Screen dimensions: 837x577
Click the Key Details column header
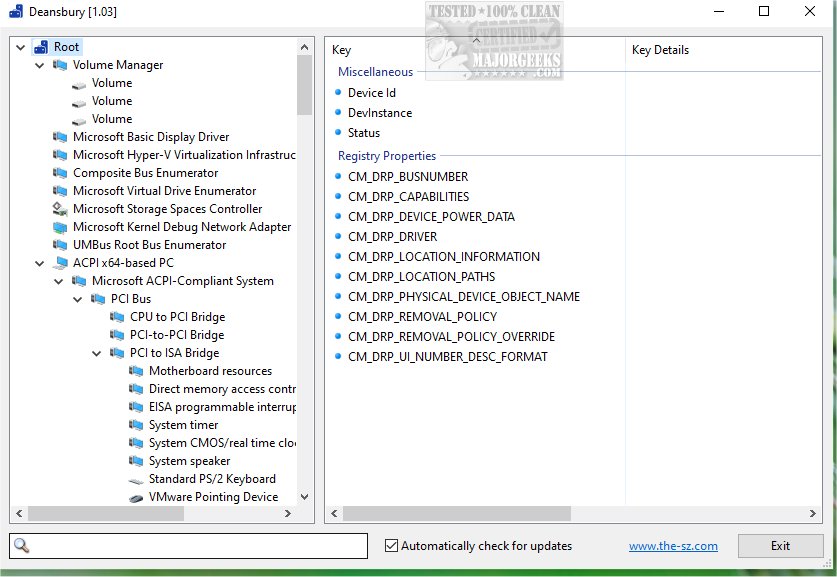723,50
